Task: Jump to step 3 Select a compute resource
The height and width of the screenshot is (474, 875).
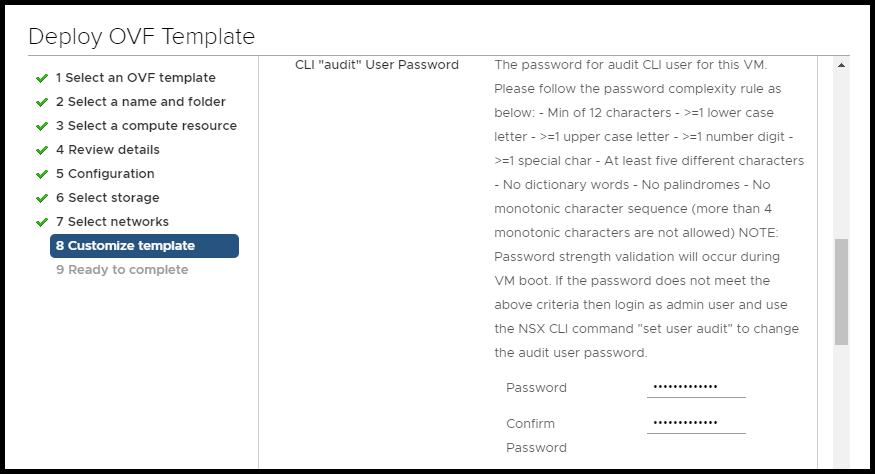Action: [x=146, y=126]
